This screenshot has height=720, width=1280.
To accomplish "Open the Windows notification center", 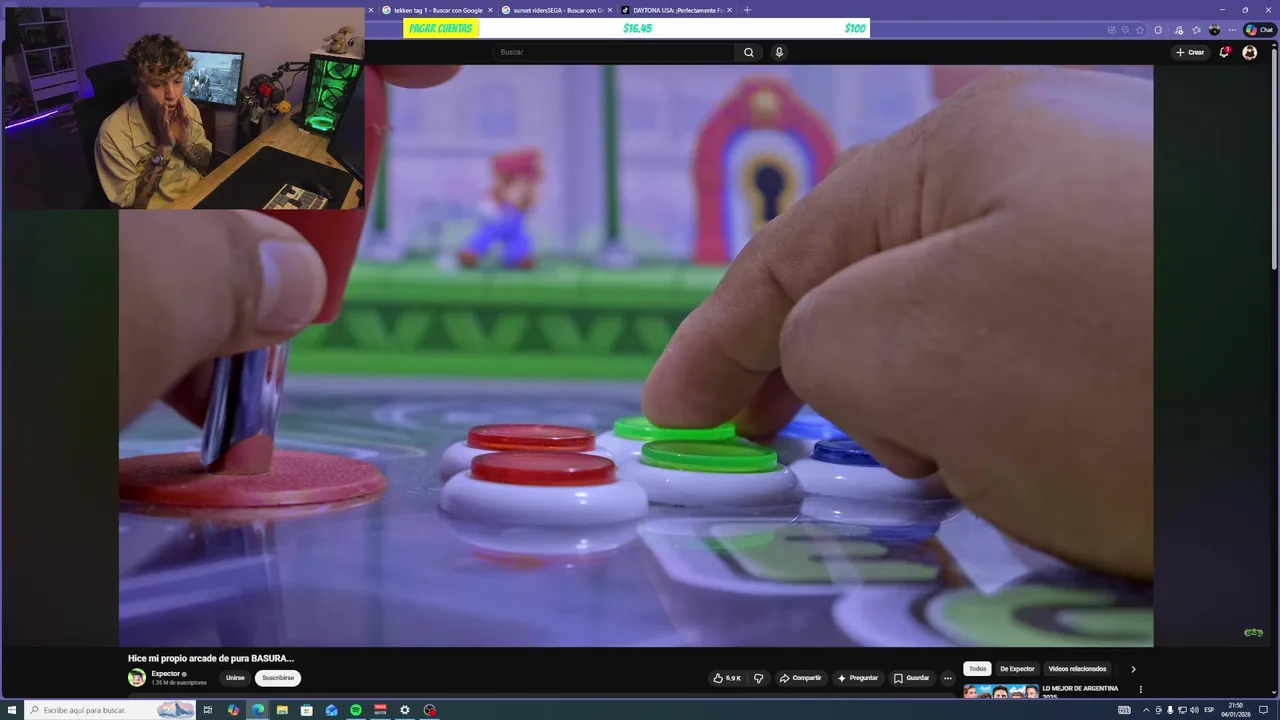I will pos(1263,710).
